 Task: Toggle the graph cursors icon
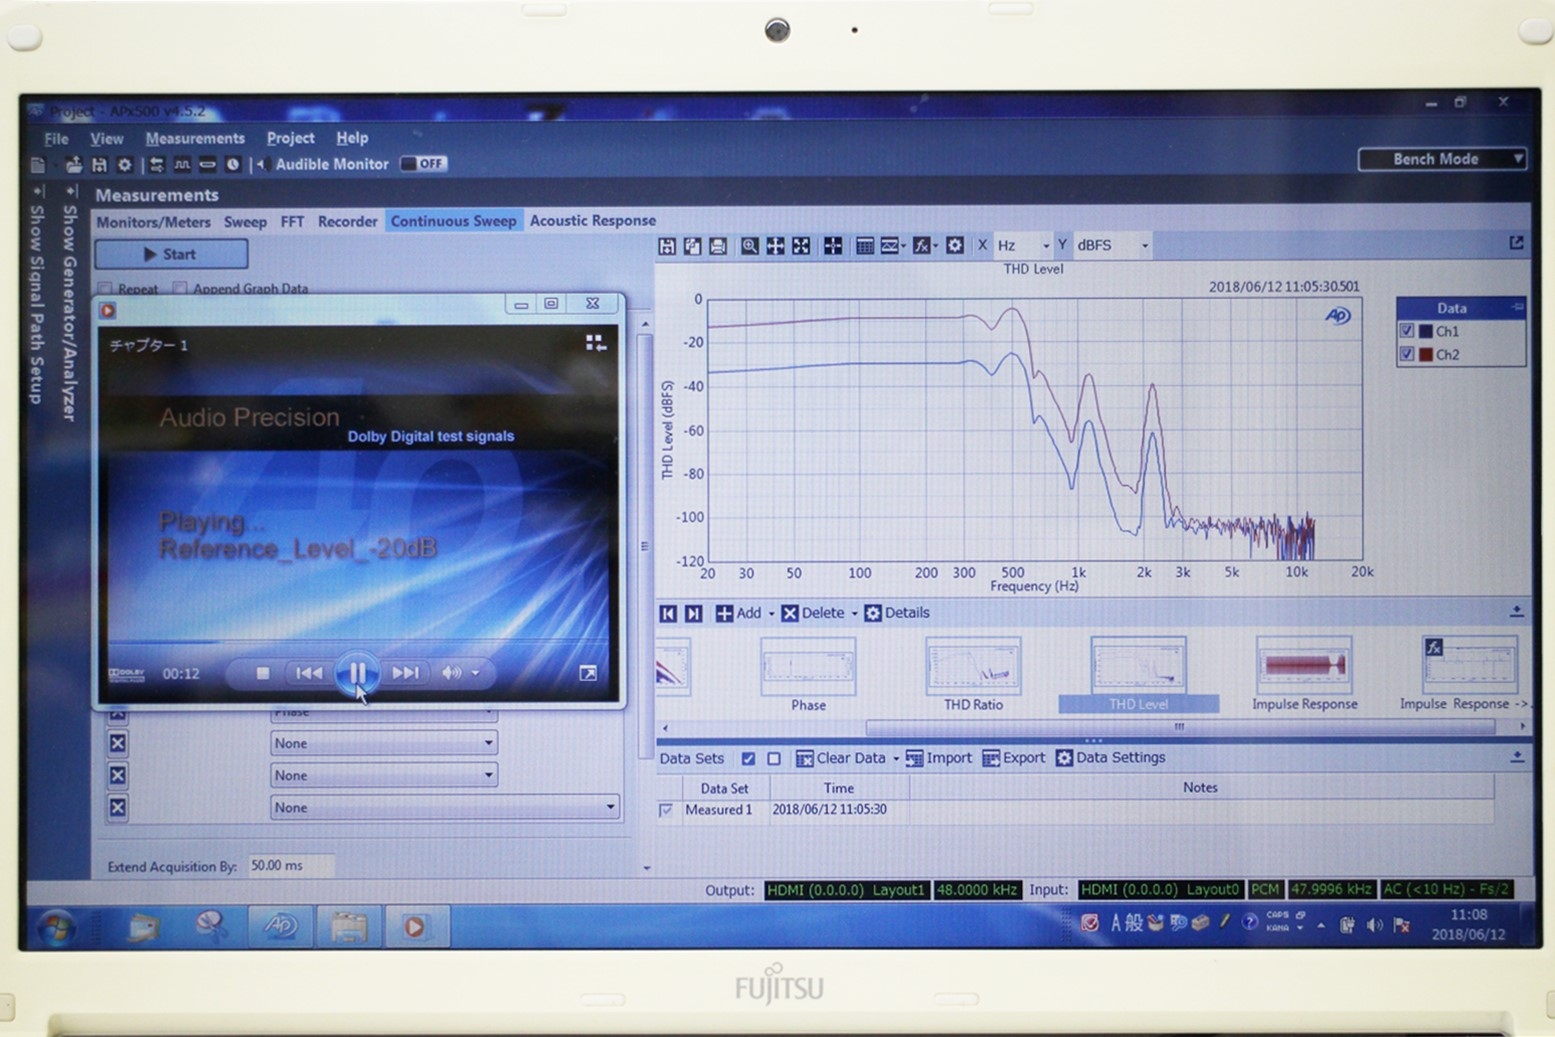click(833, 246)
